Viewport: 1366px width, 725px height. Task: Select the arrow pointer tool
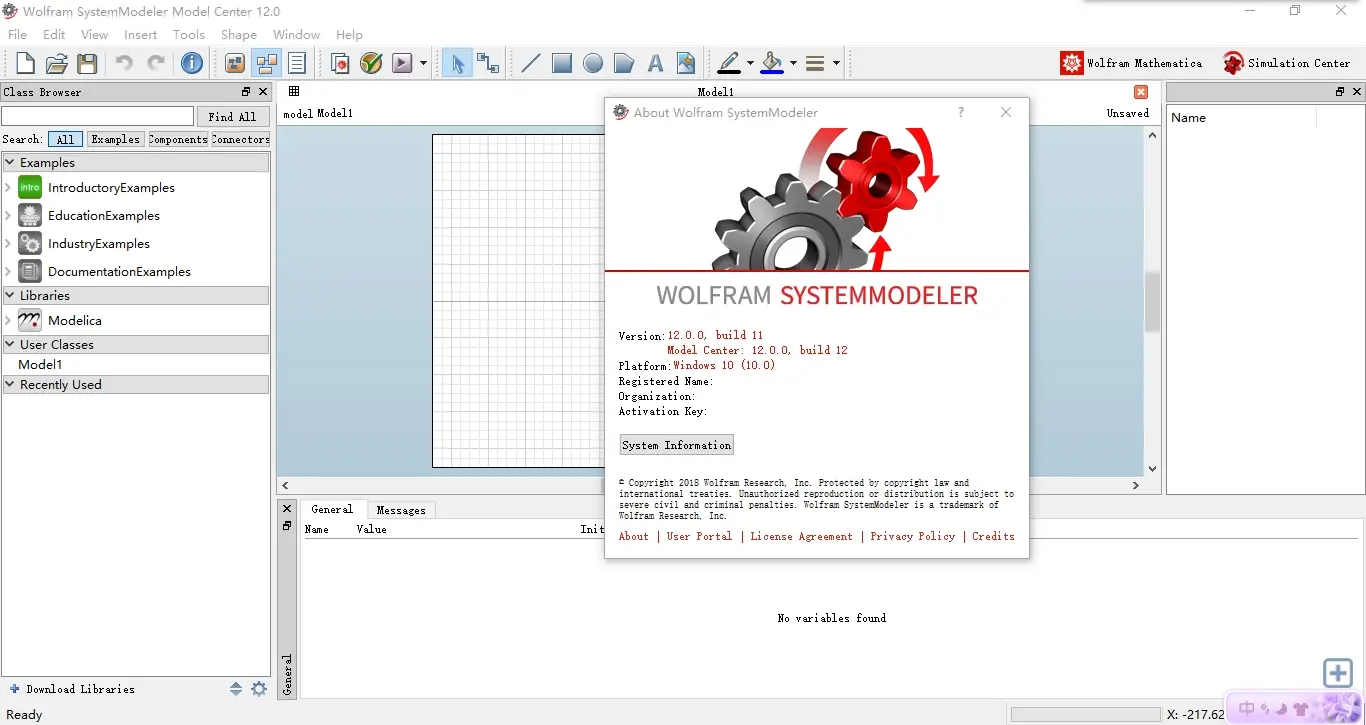(x=457, y=64)
